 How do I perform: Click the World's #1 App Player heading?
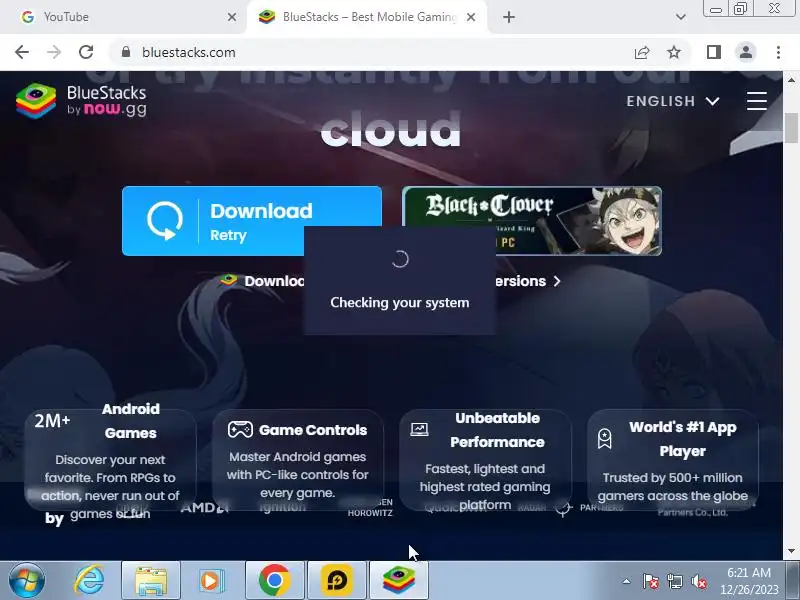(683, 439)
